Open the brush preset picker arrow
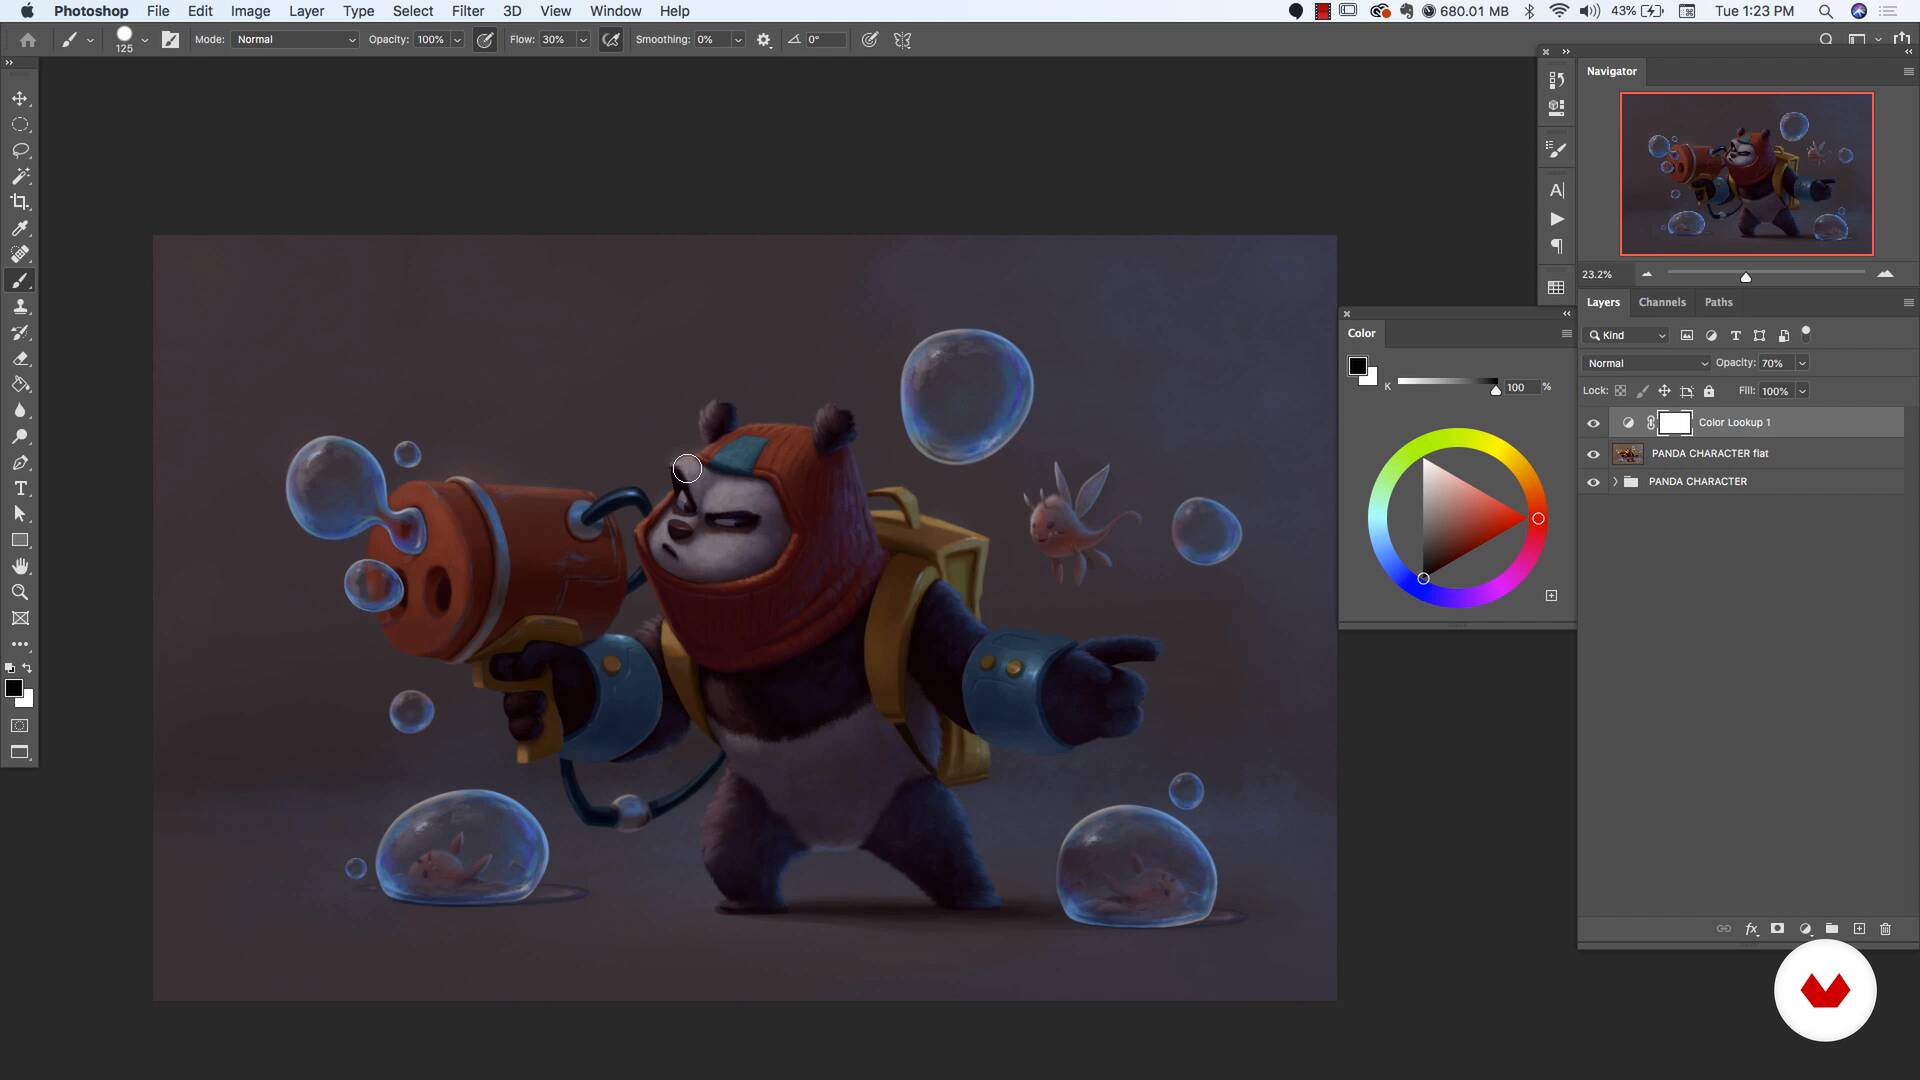Screen dimensions: 1920x1080 click(x=145, y=40)
